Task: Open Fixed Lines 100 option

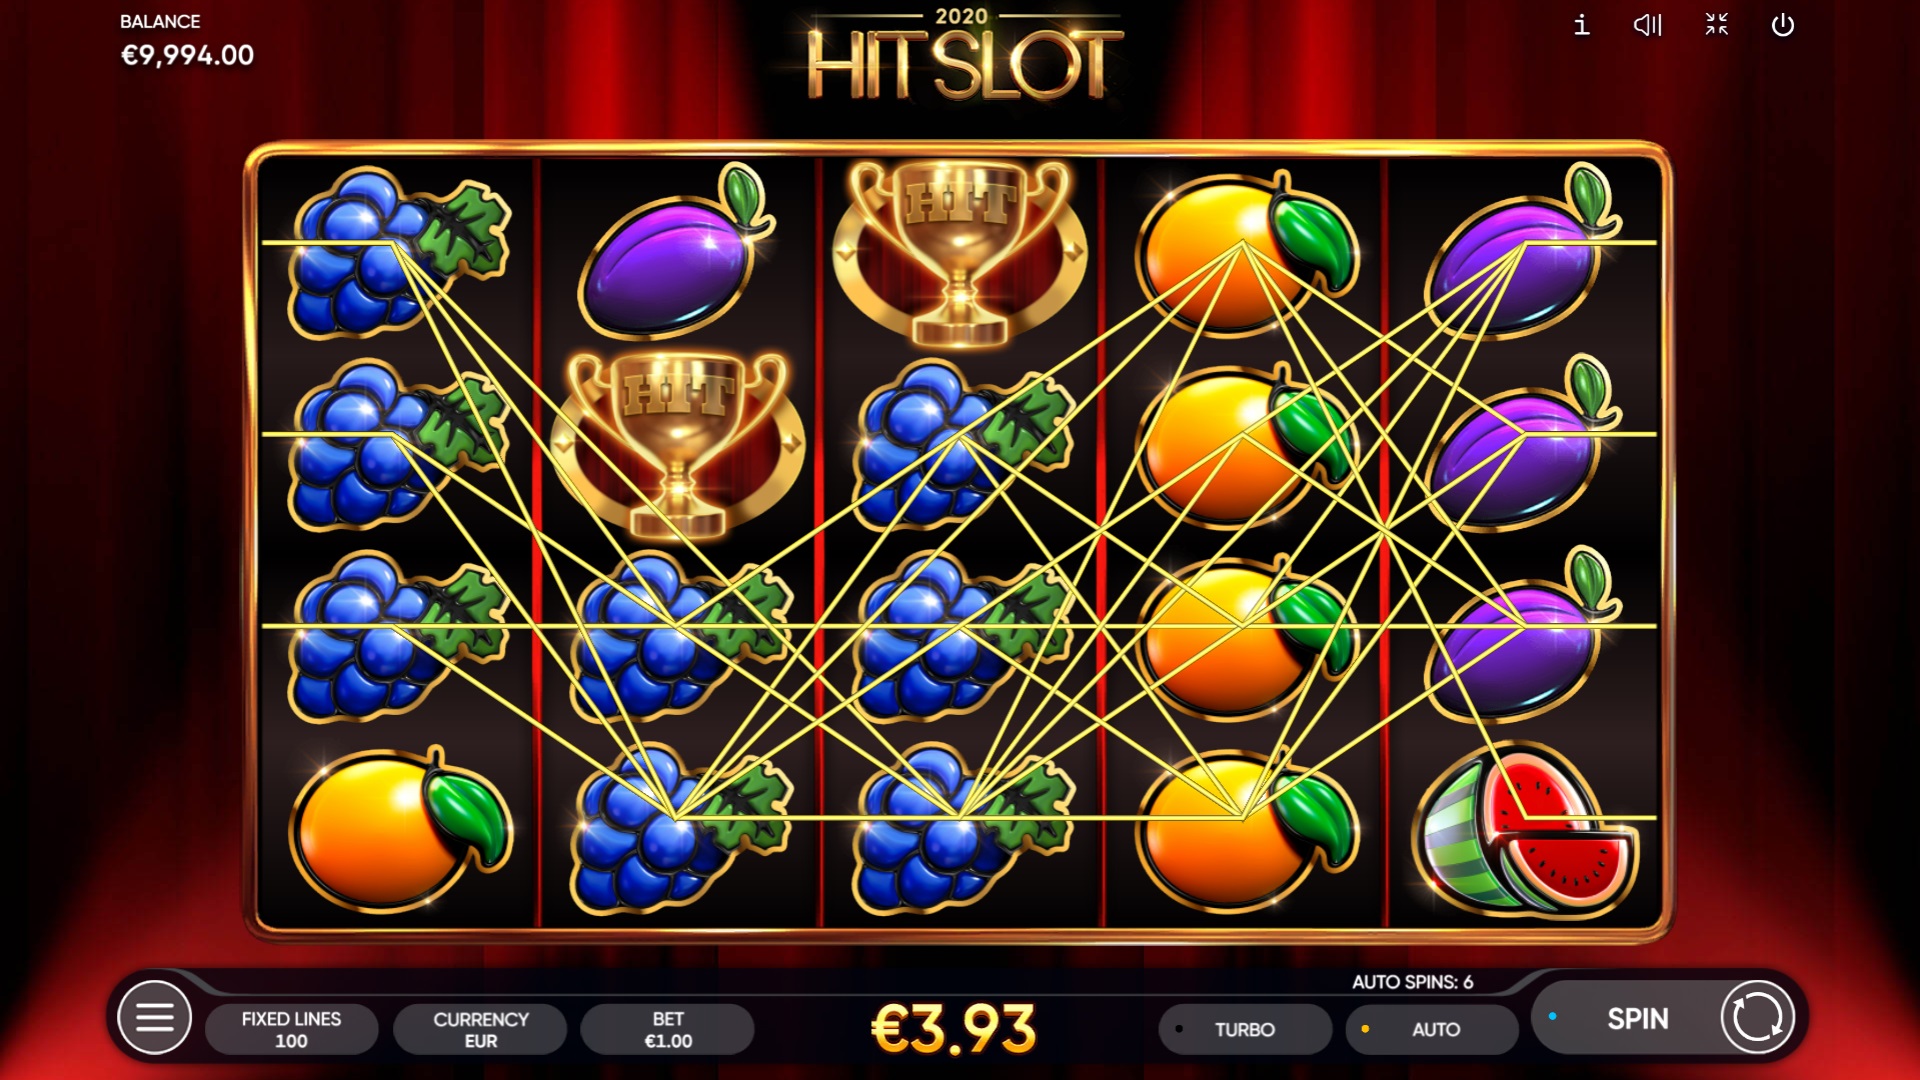Action: coord(291,1029)
